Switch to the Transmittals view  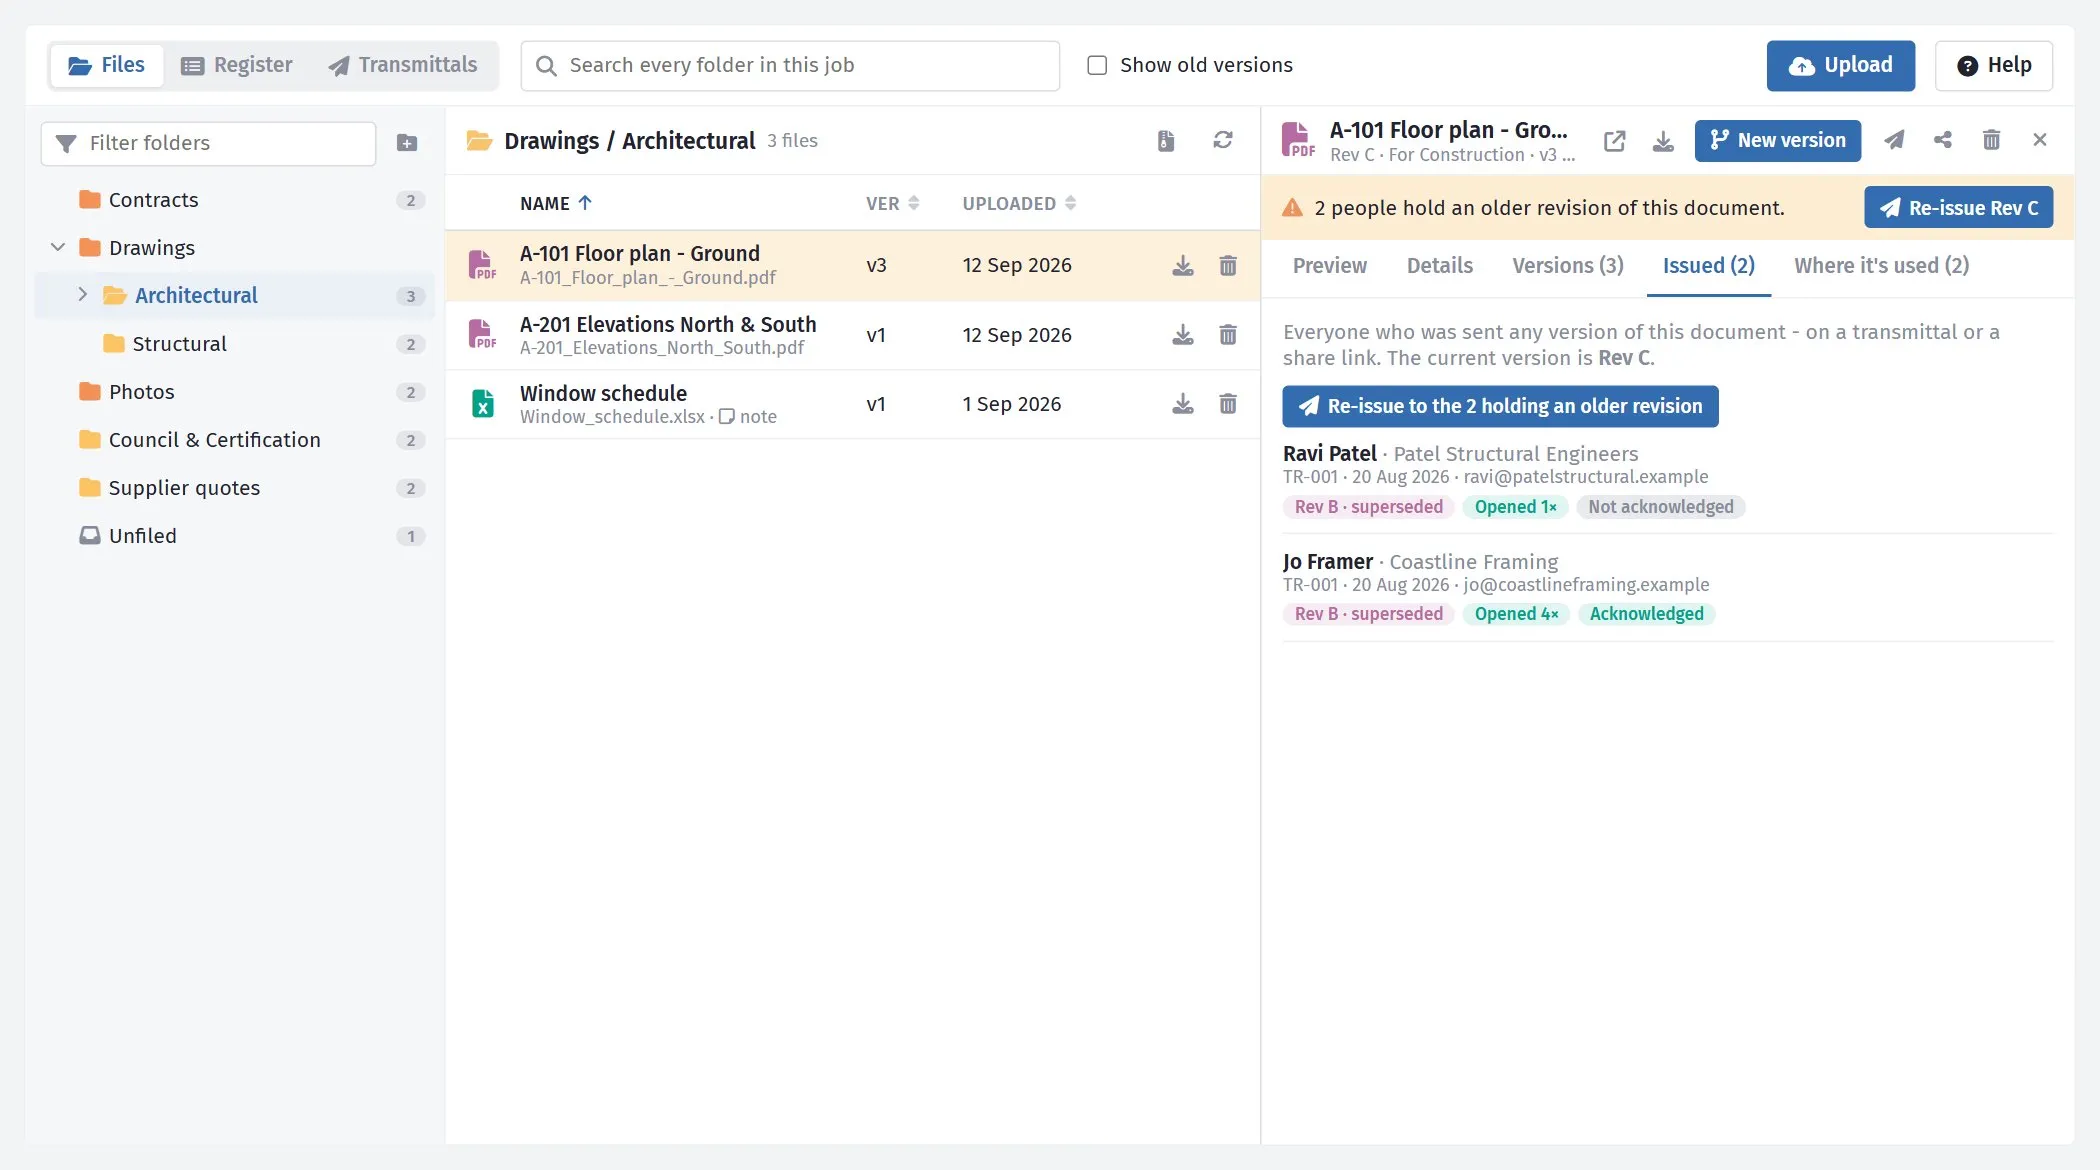(403, 65)
